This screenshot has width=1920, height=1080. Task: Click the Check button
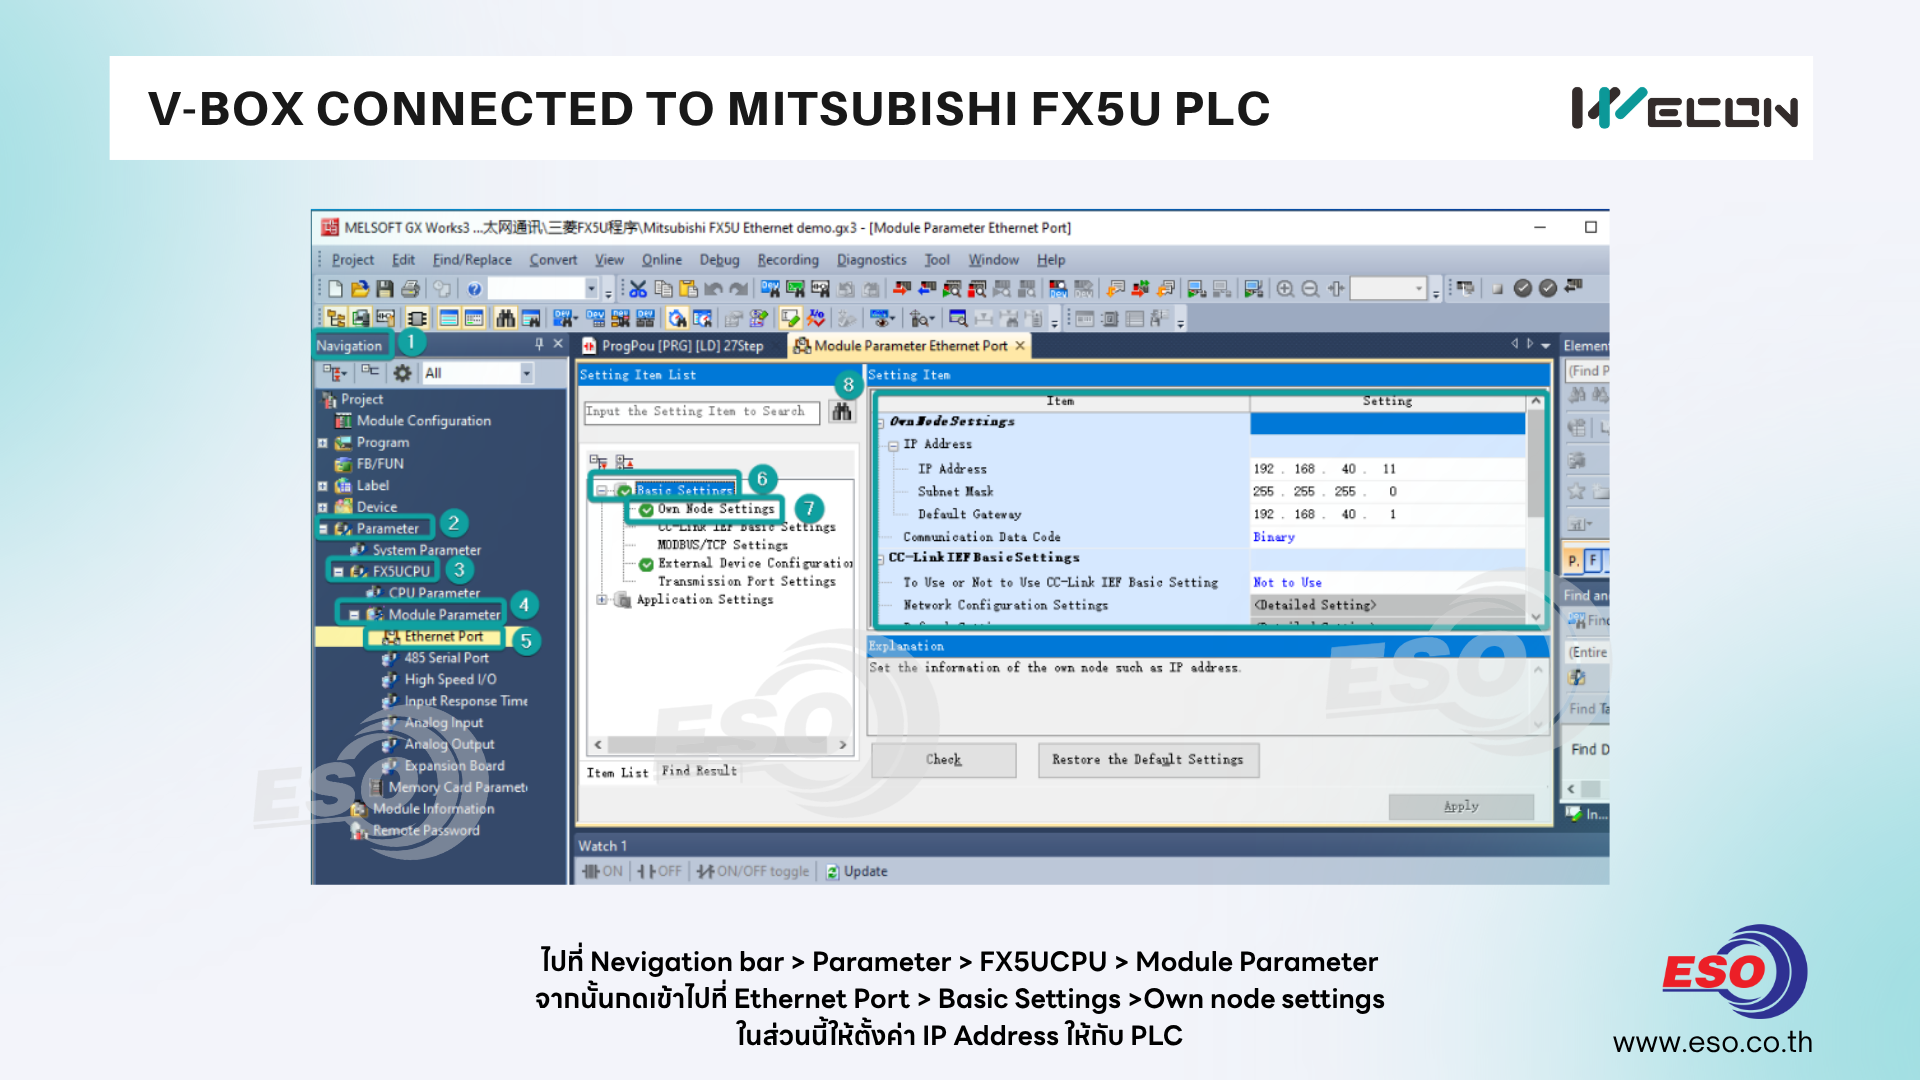(x=943, y=760)
